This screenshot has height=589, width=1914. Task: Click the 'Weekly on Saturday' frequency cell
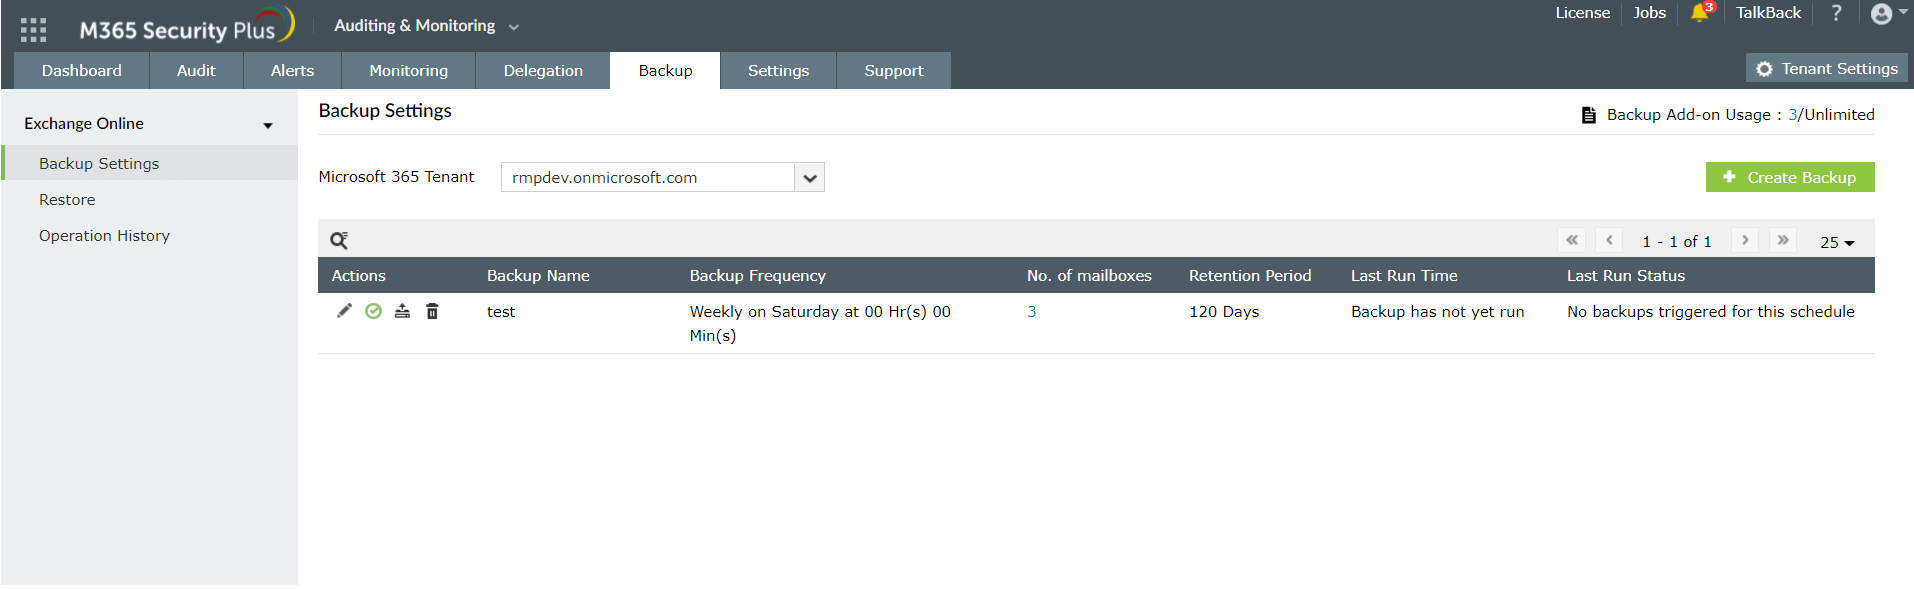pos(820,323)
